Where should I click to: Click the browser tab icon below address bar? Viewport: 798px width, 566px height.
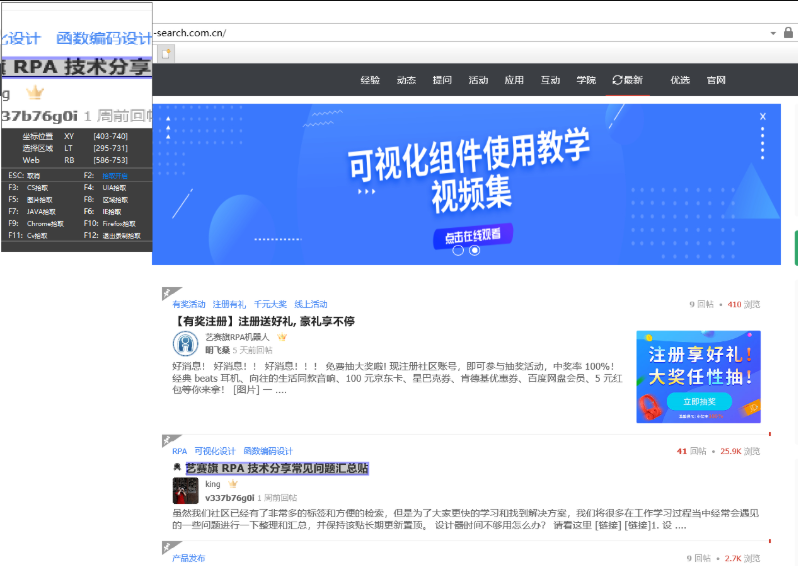pos(166,53)
